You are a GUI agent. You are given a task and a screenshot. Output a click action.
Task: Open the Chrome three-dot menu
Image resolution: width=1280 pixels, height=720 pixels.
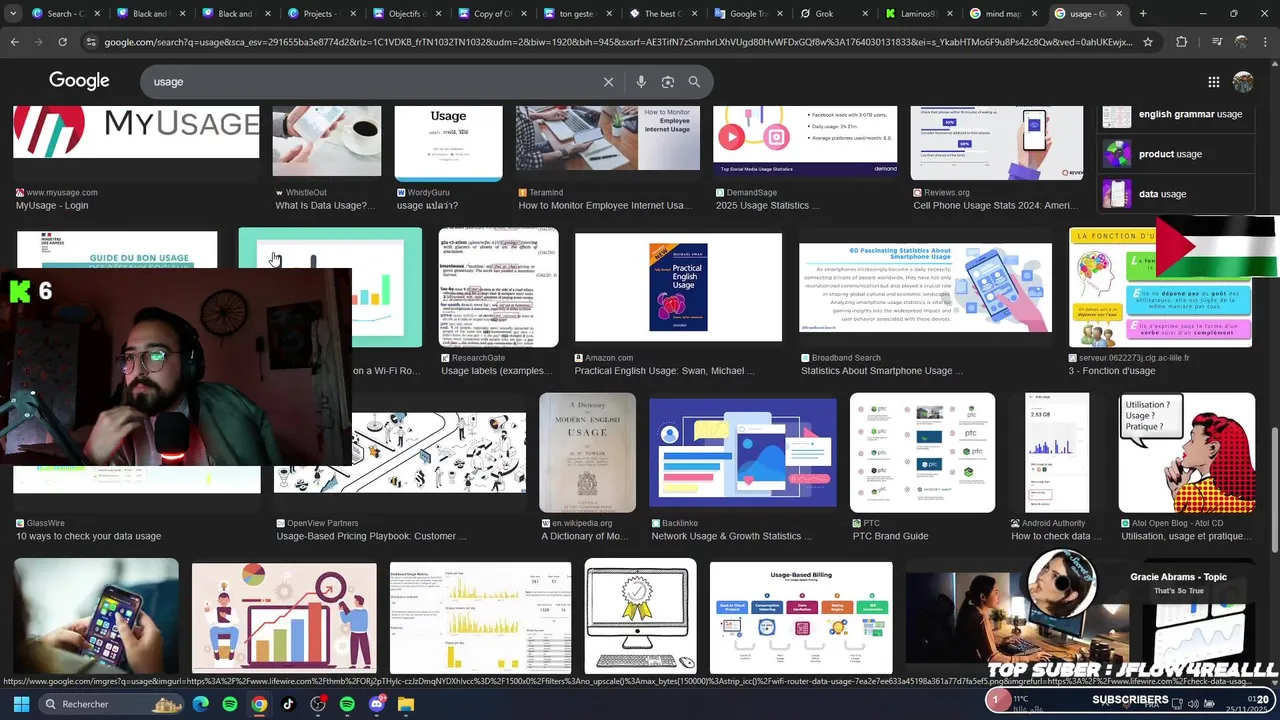point(1266,42)
